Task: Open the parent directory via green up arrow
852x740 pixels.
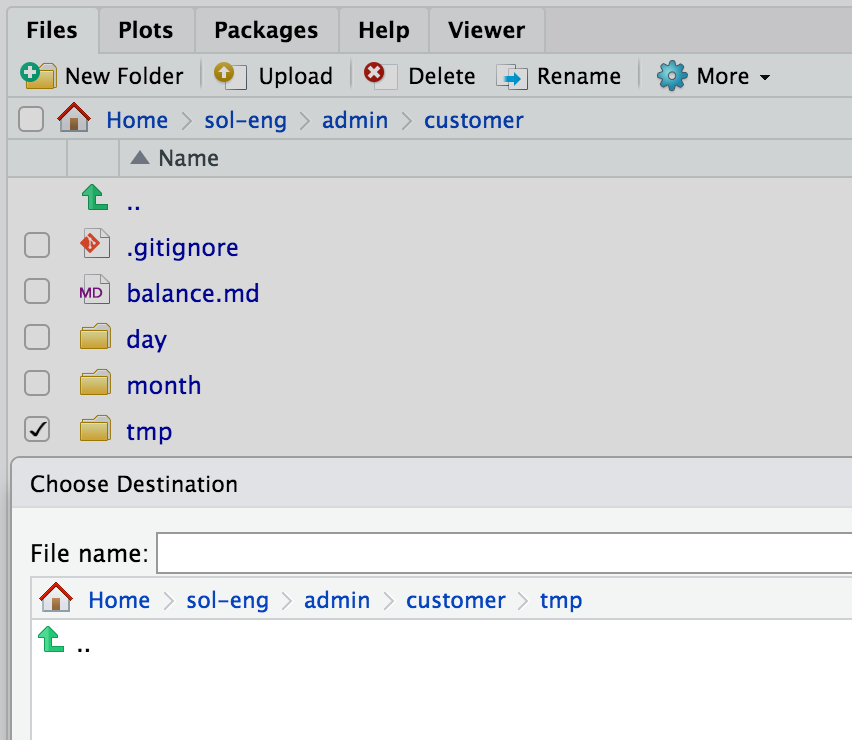Action: click(94, 198)
